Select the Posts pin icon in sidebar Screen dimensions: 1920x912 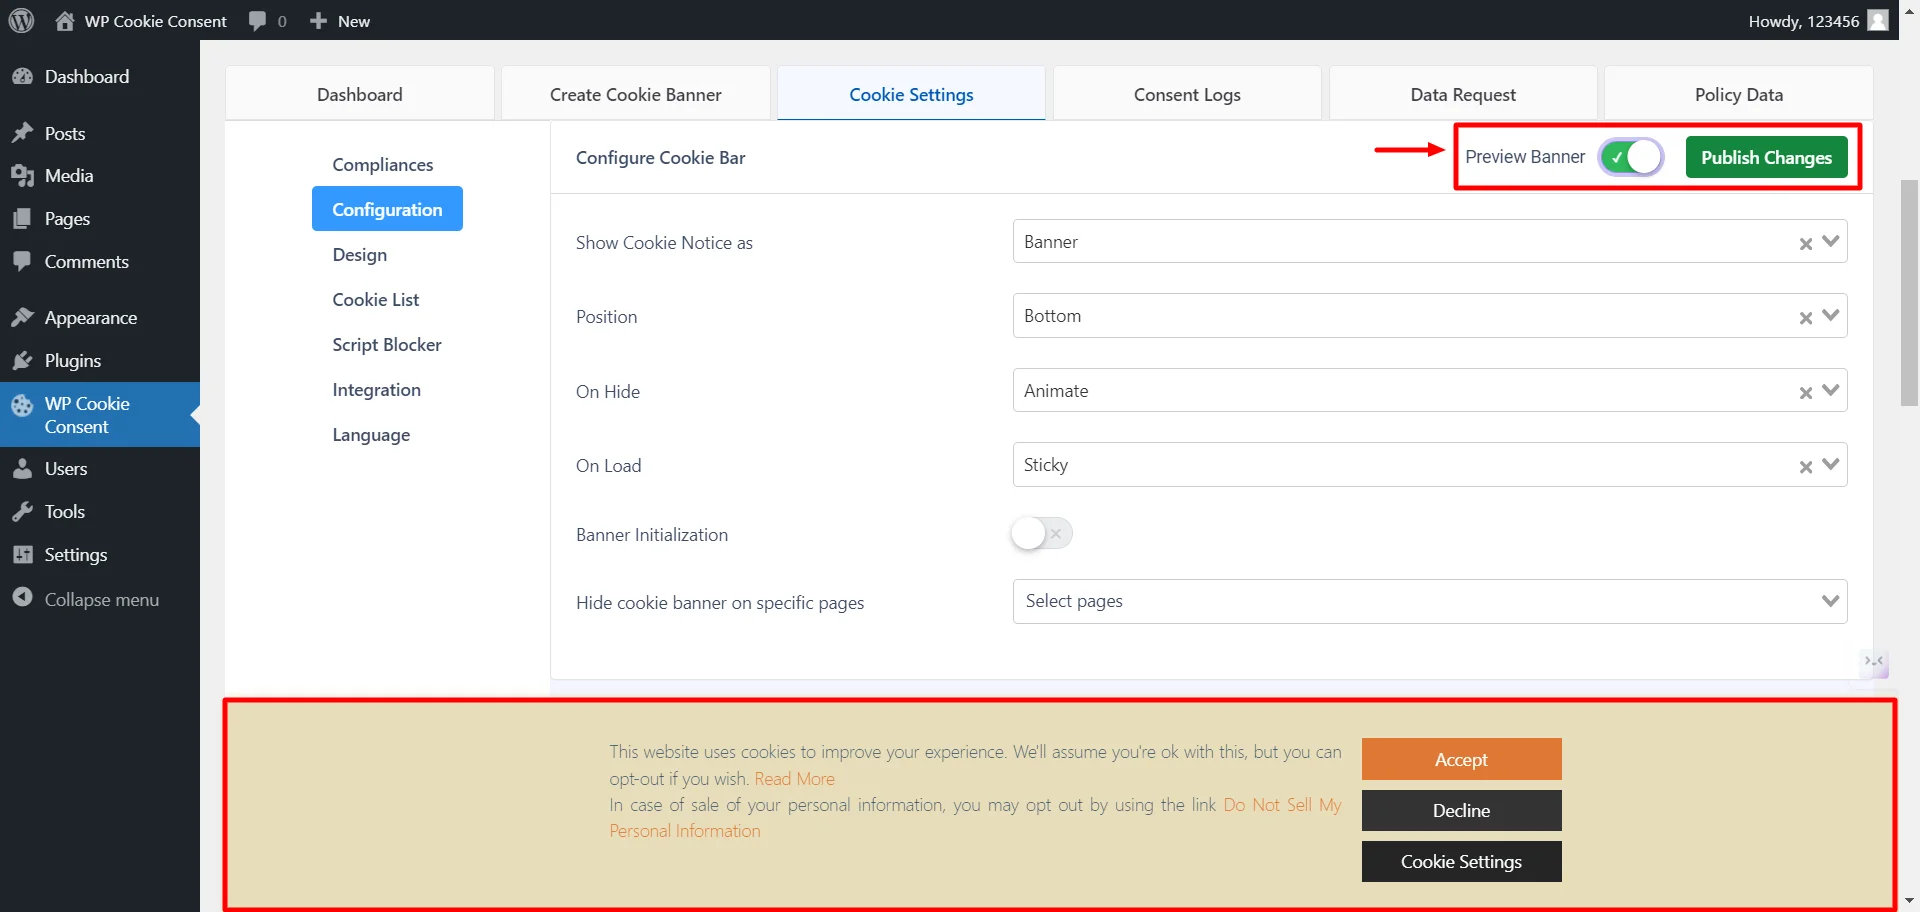(22, 132)
